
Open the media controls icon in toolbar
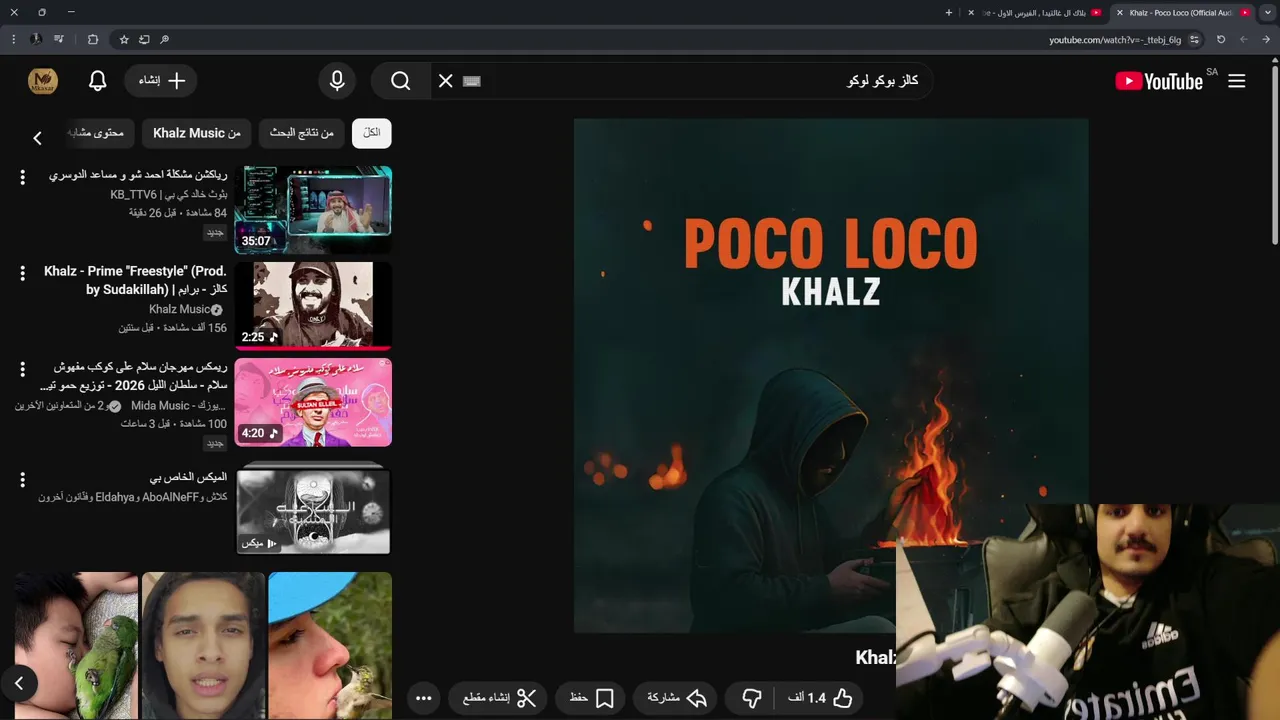[x=60, y=39]
